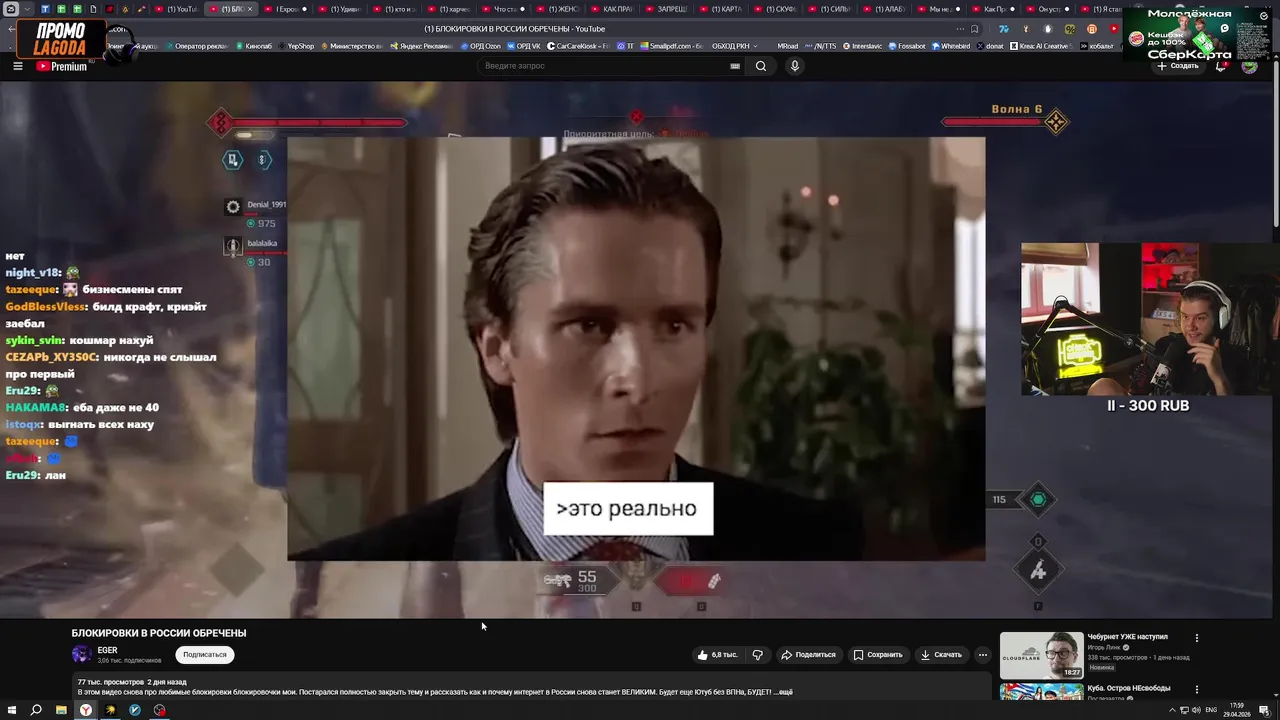Save video with Сохранить button
Image resolution: width=1280 pixels, height=720 pixels.
pos(878,655)
